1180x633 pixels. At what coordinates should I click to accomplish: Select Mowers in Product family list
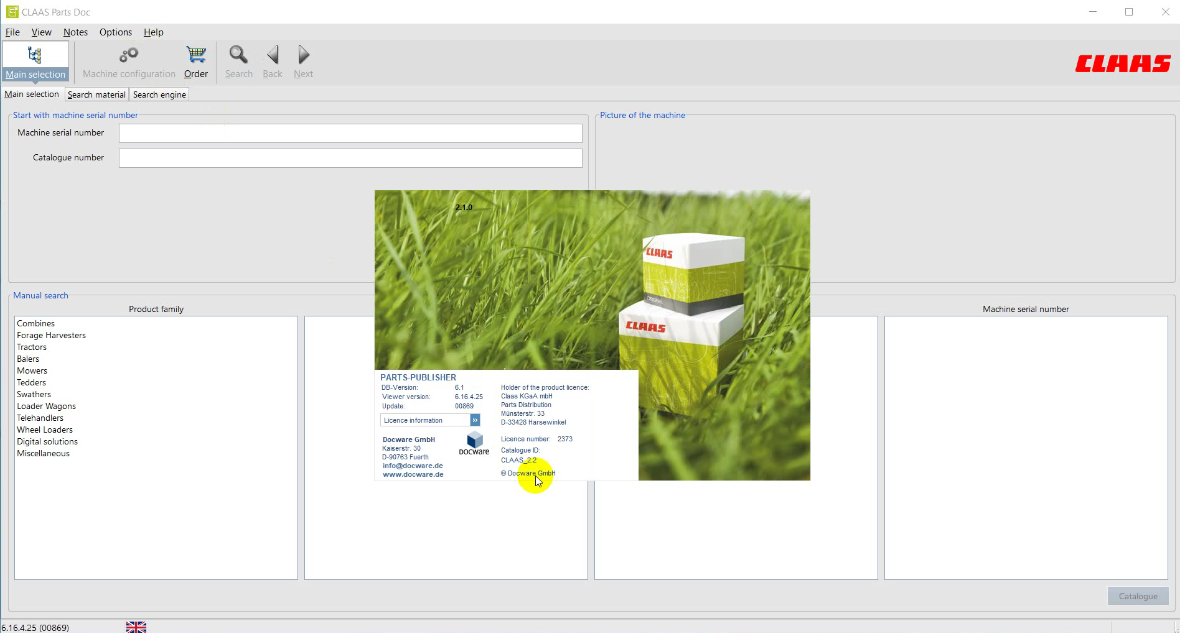click(32, 371)
